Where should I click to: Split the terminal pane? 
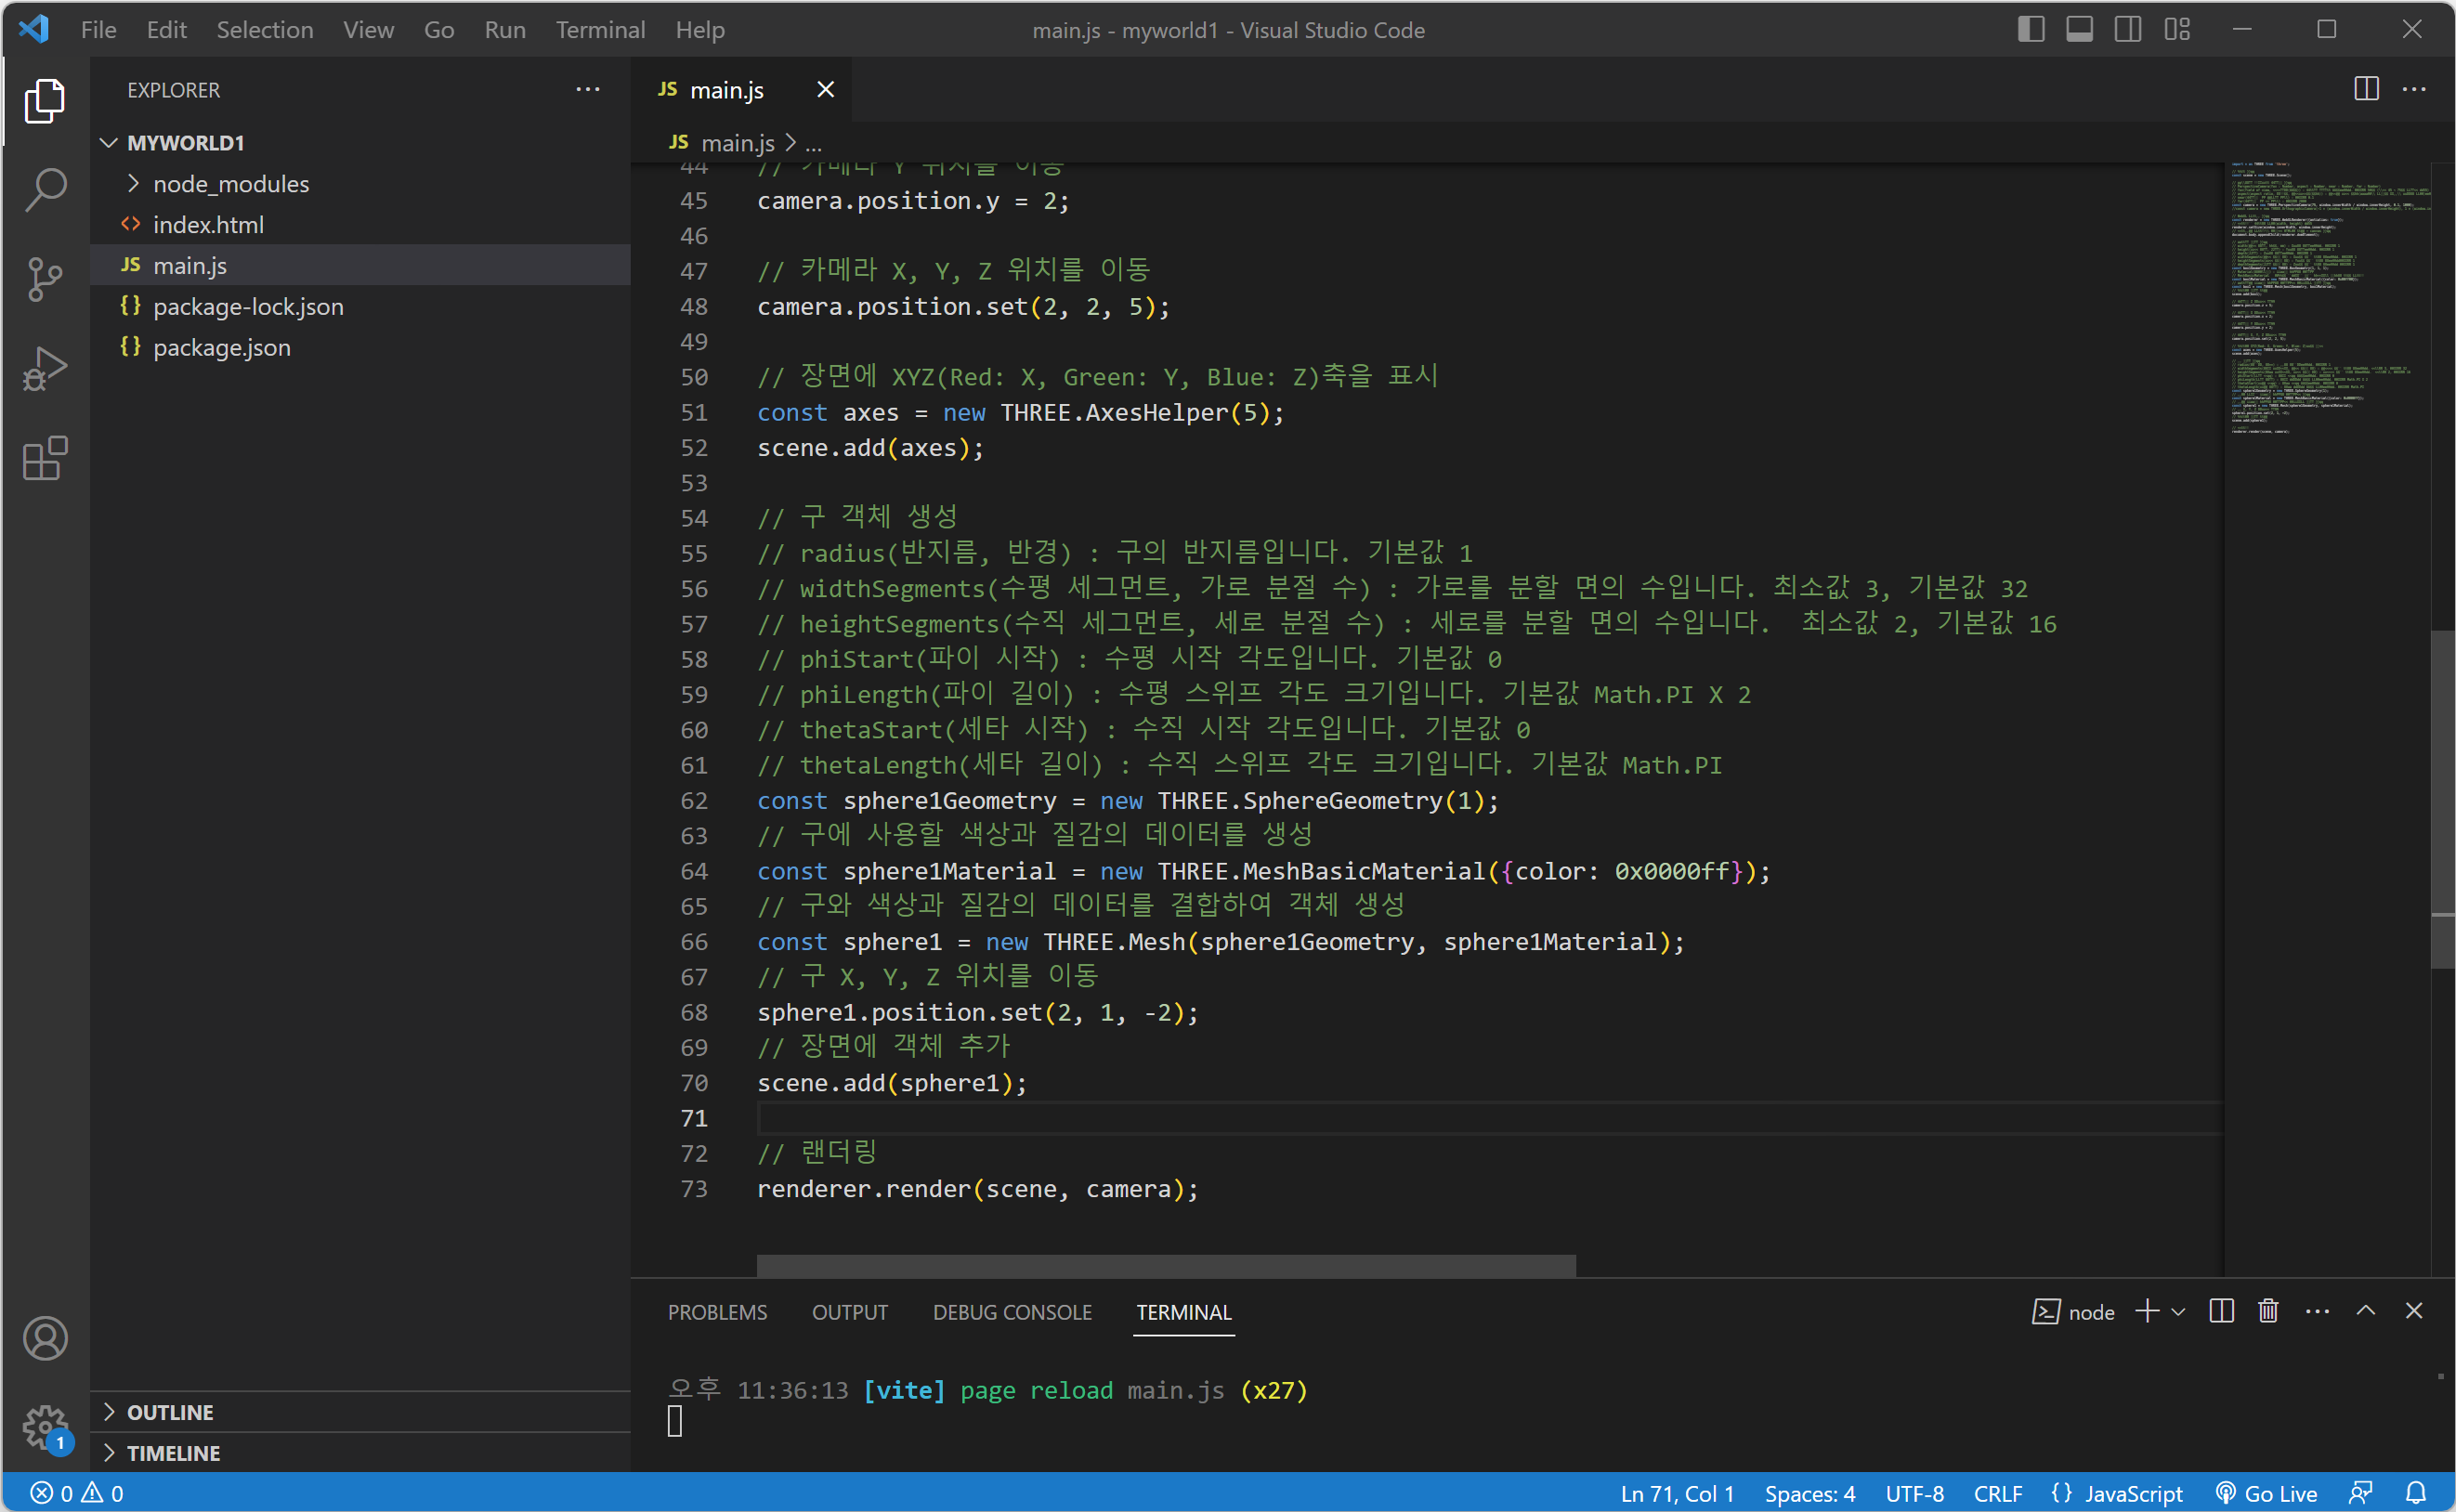pyautogui.click(x=2221, y=1311)
